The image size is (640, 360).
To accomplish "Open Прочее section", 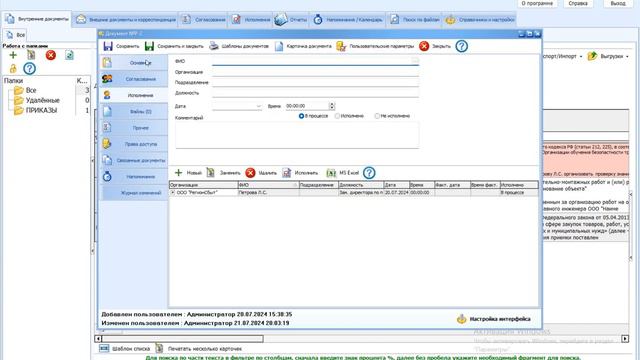I will [x=134, y=128].
